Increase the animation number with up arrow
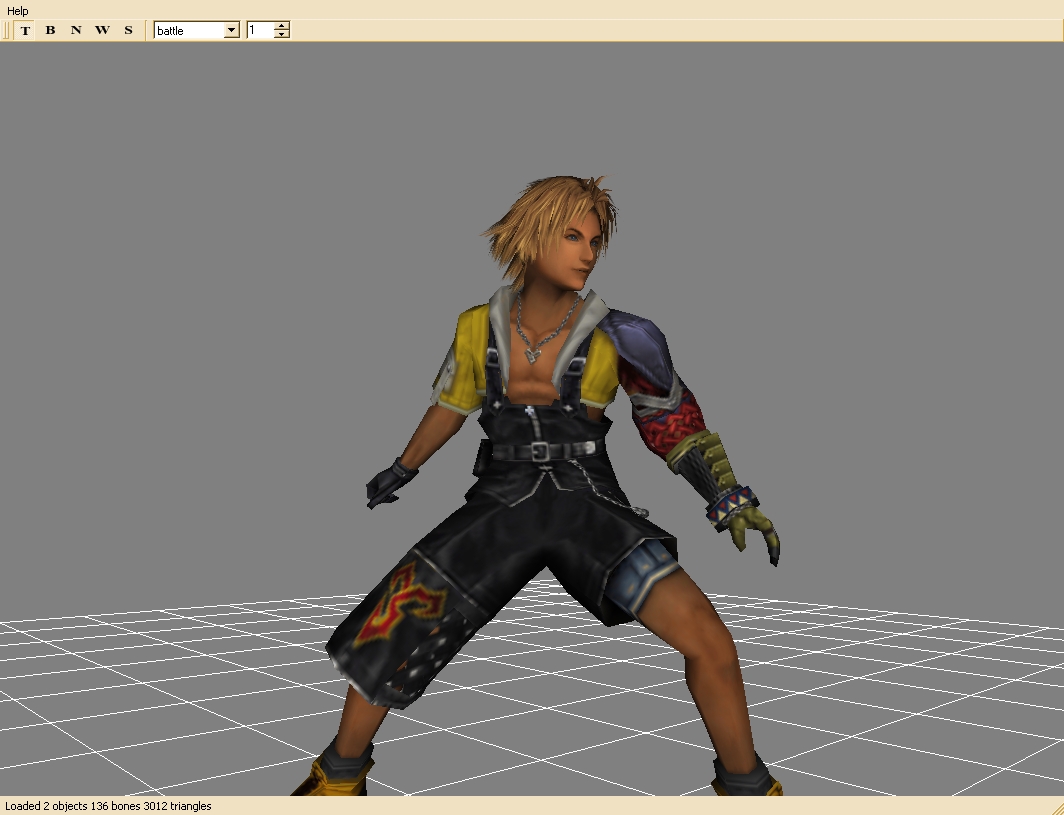This screenshot has height=815, width=1064. pos(282,26)
